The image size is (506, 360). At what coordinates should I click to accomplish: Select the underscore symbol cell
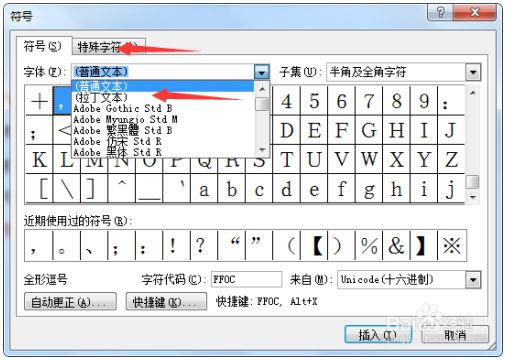149,188
